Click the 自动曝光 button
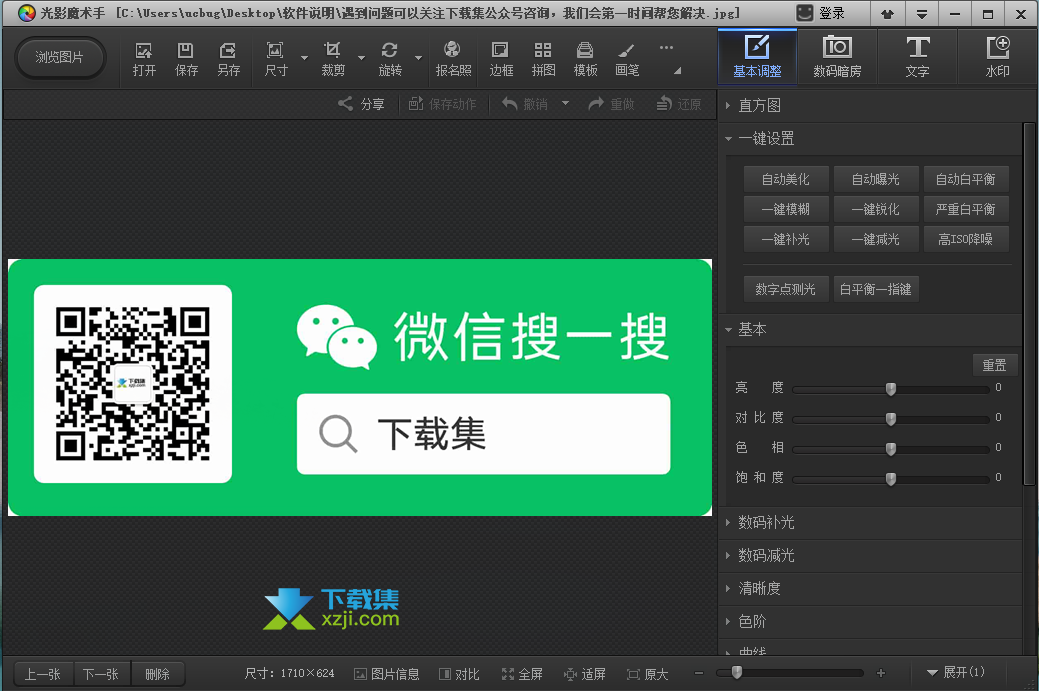 point(876,179)
